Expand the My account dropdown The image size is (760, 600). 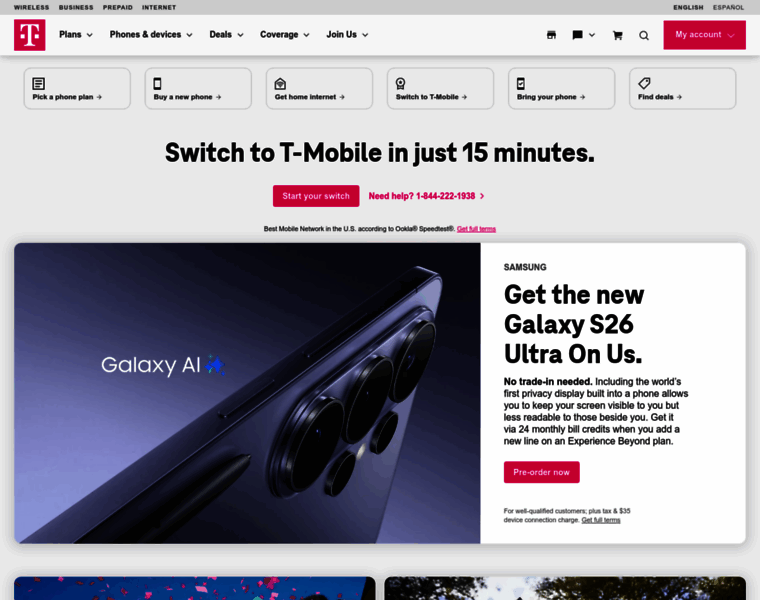pos(704,35)
